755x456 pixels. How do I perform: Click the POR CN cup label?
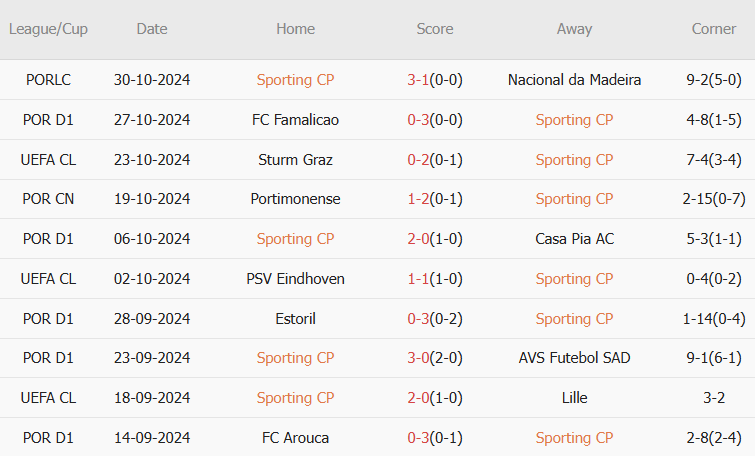click(48, 199)
